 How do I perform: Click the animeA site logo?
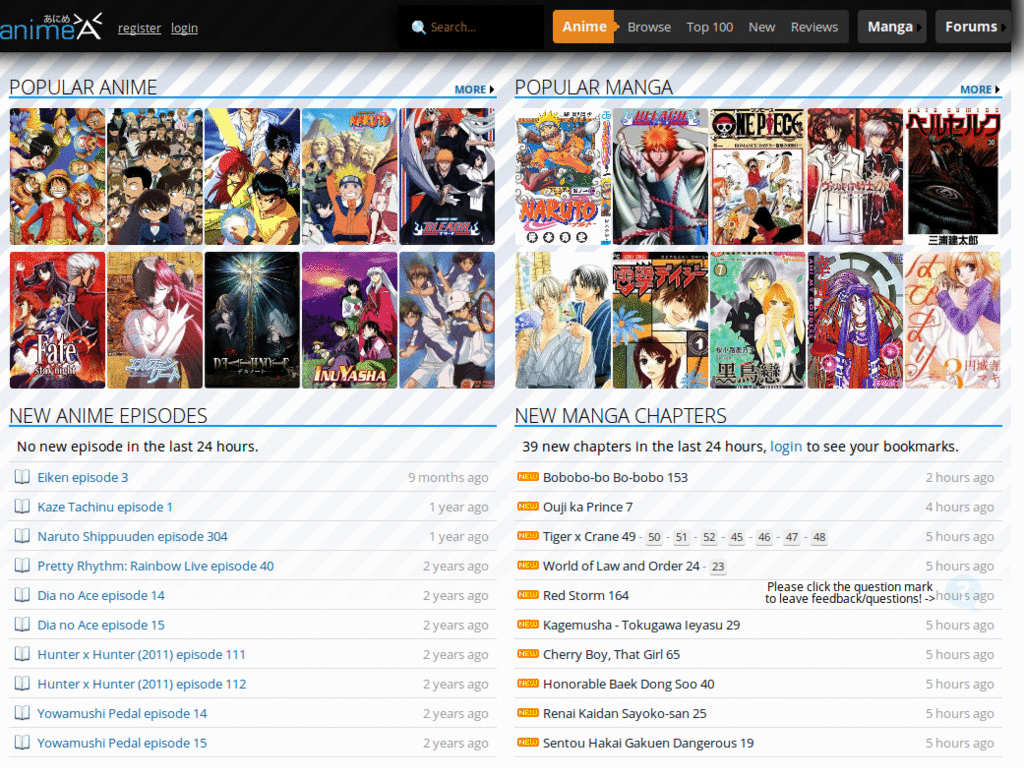click(x=51, y=27)
